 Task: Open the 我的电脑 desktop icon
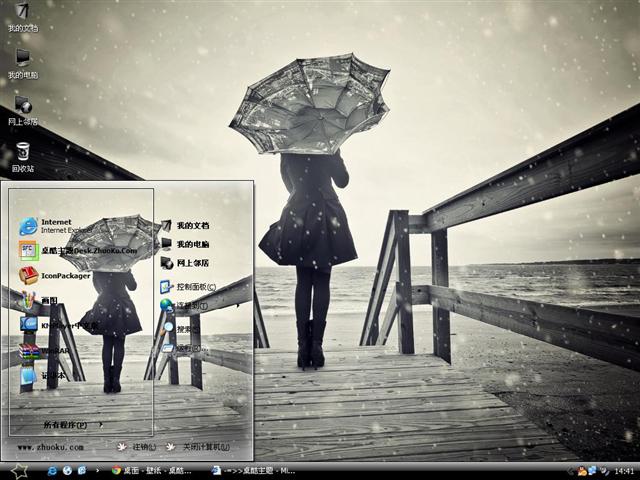tap(23, 63)
